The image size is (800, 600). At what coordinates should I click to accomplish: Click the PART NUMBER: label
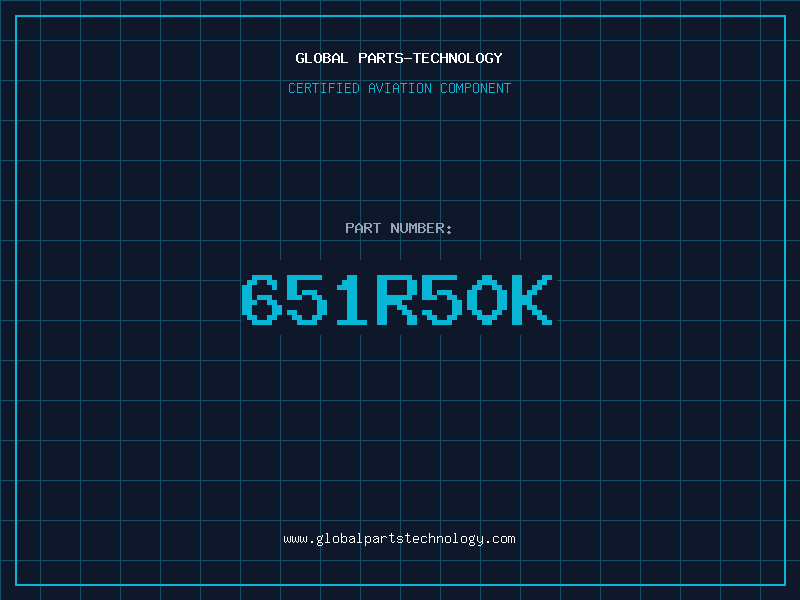click(x=399, y=228)
